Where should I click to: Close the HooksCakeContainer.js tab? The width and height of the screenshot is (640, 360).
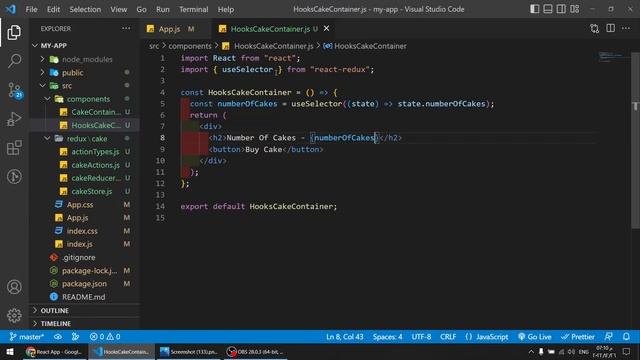(x=327, y=28)
